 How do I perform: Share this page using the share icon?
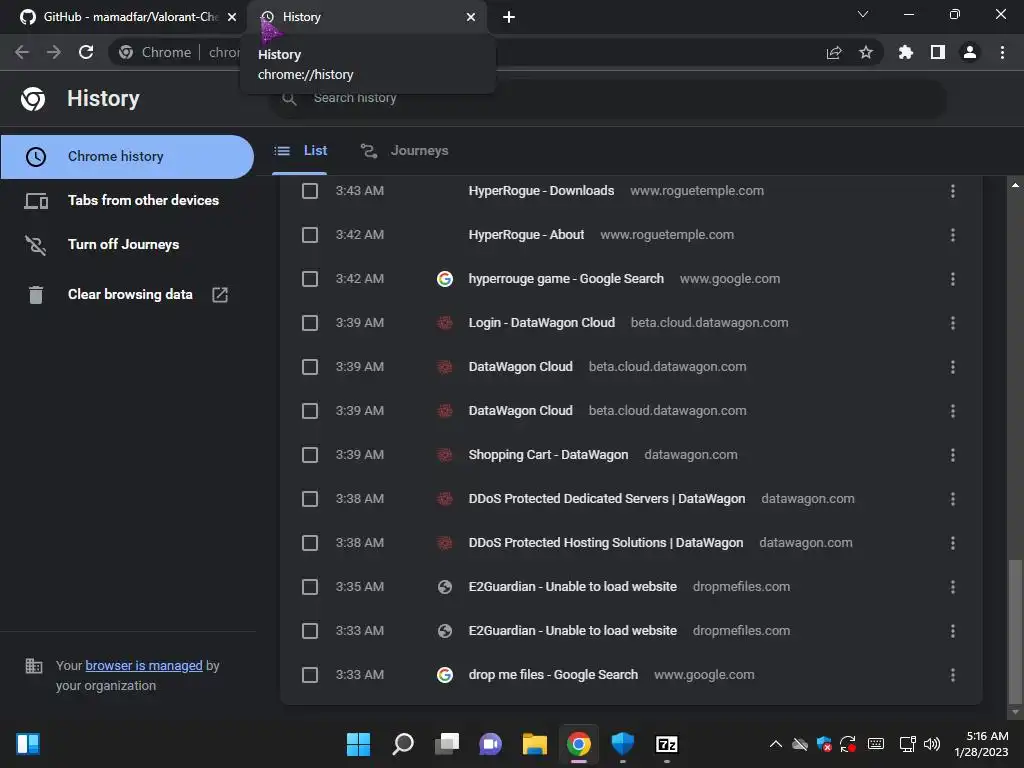coord(834,52)
